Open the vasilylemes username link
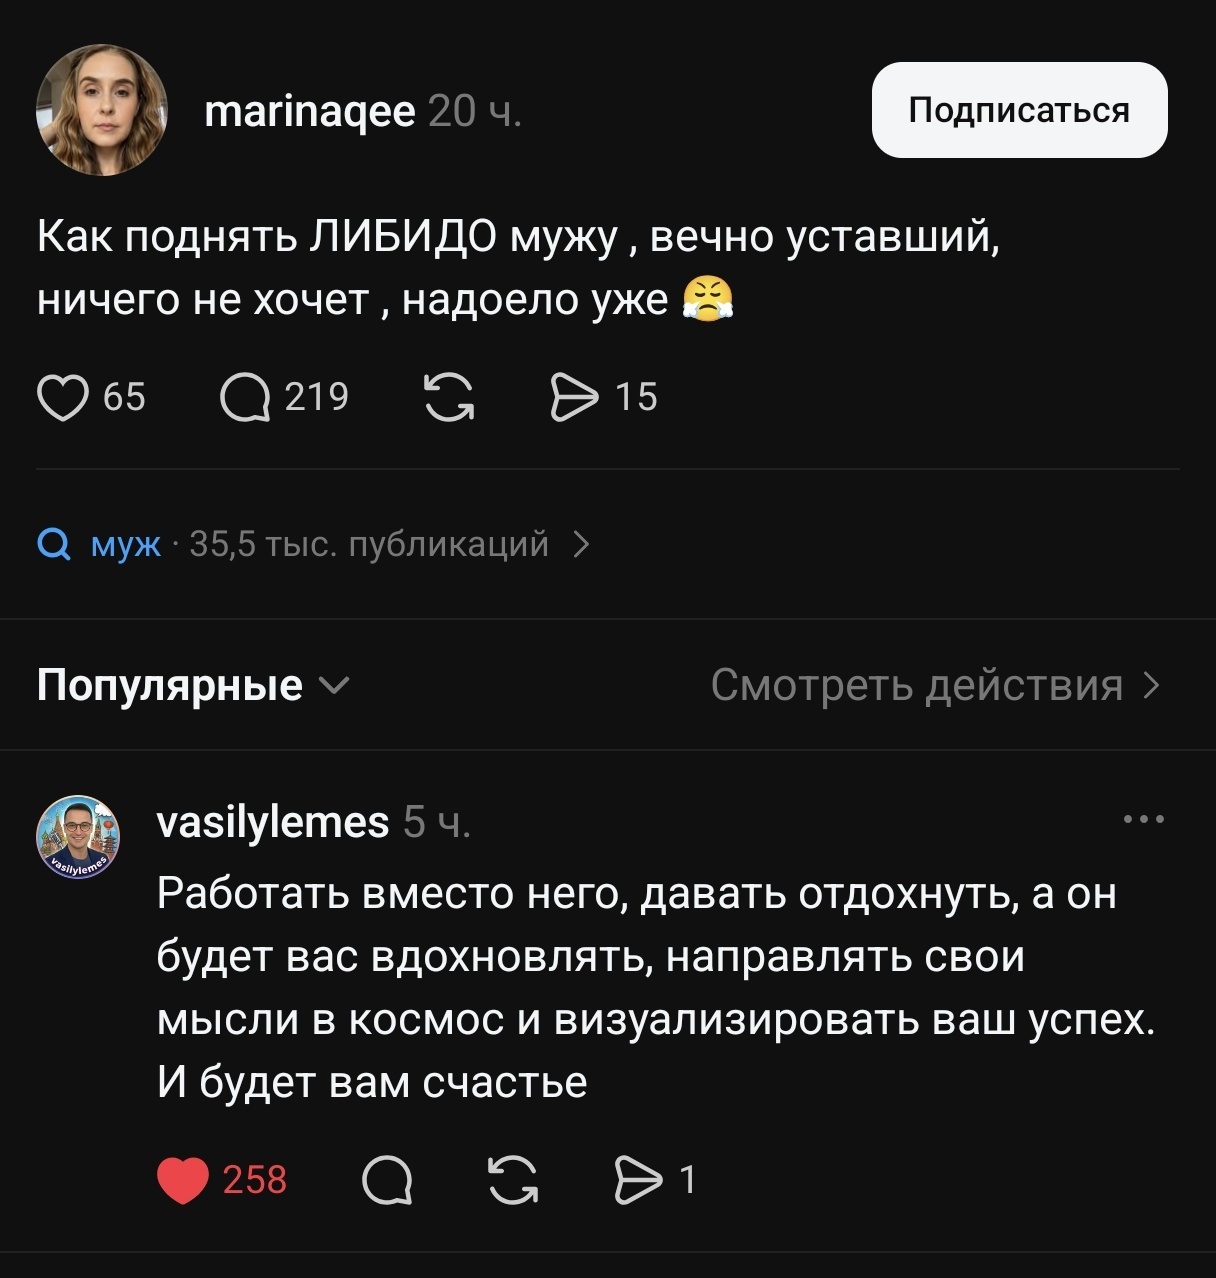The height and width of the screenshot is (1278, 1216). tap(273, 822)
